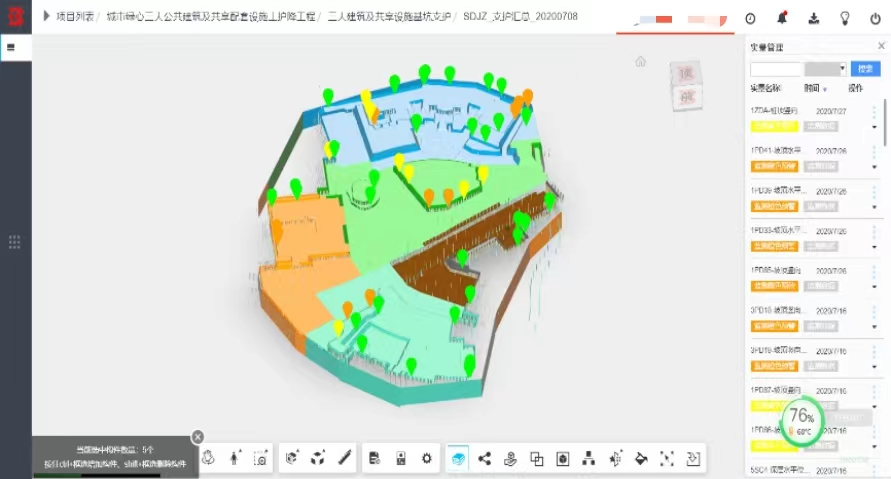Select the walk-mode person tool
The height and width of the screenshot is (479, 891).
235,458
